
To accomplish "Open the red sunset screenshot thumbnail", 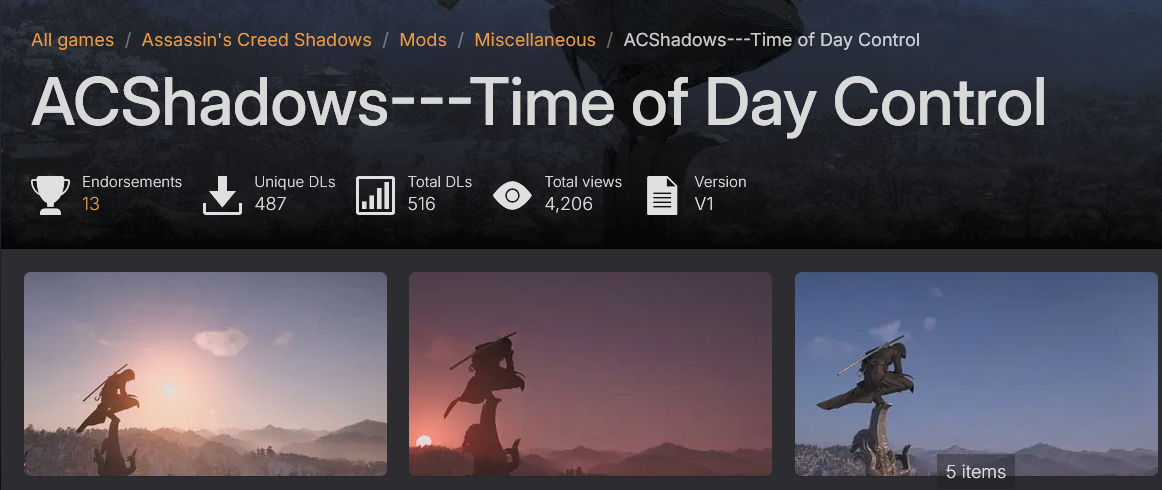I will (591, 374).
